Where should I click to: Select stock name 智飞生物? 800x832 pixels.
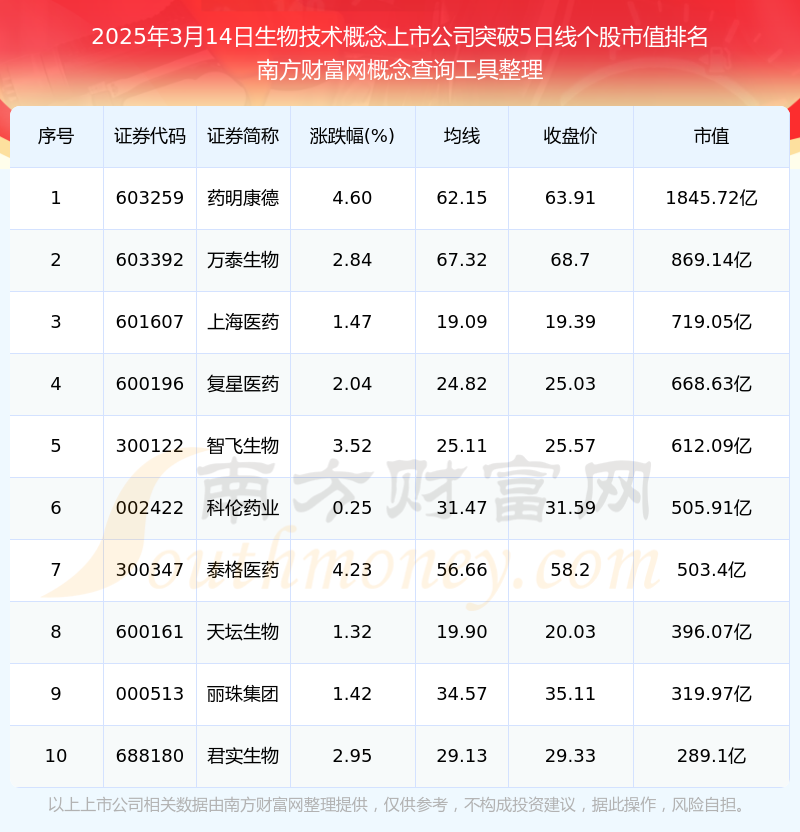(243, 446)
